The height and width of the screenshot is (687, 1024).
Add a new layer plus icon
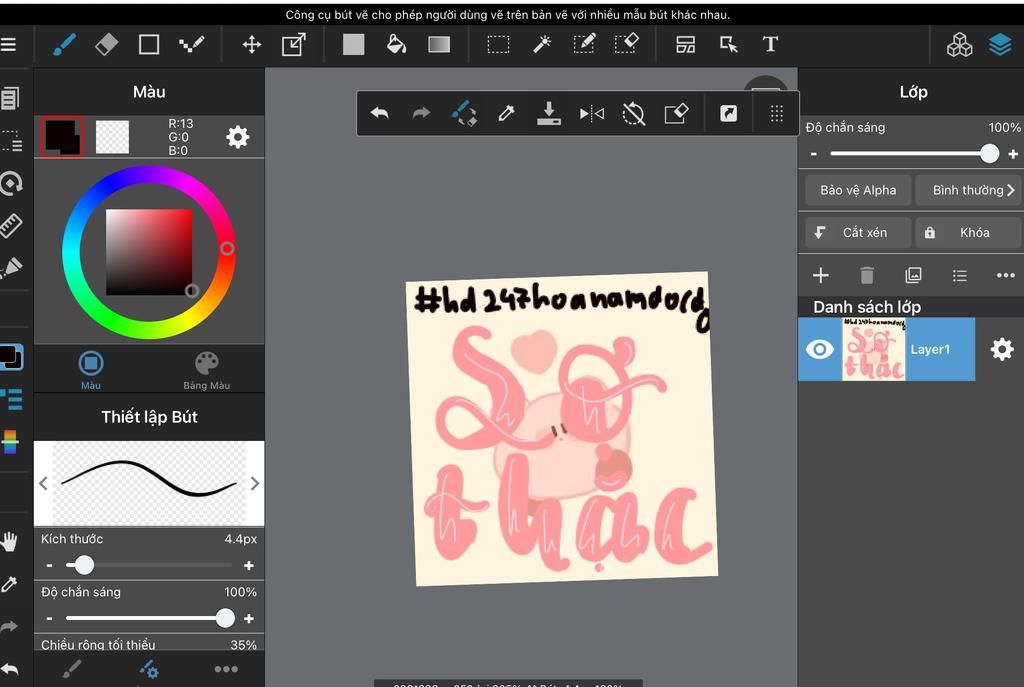point(821,276)
